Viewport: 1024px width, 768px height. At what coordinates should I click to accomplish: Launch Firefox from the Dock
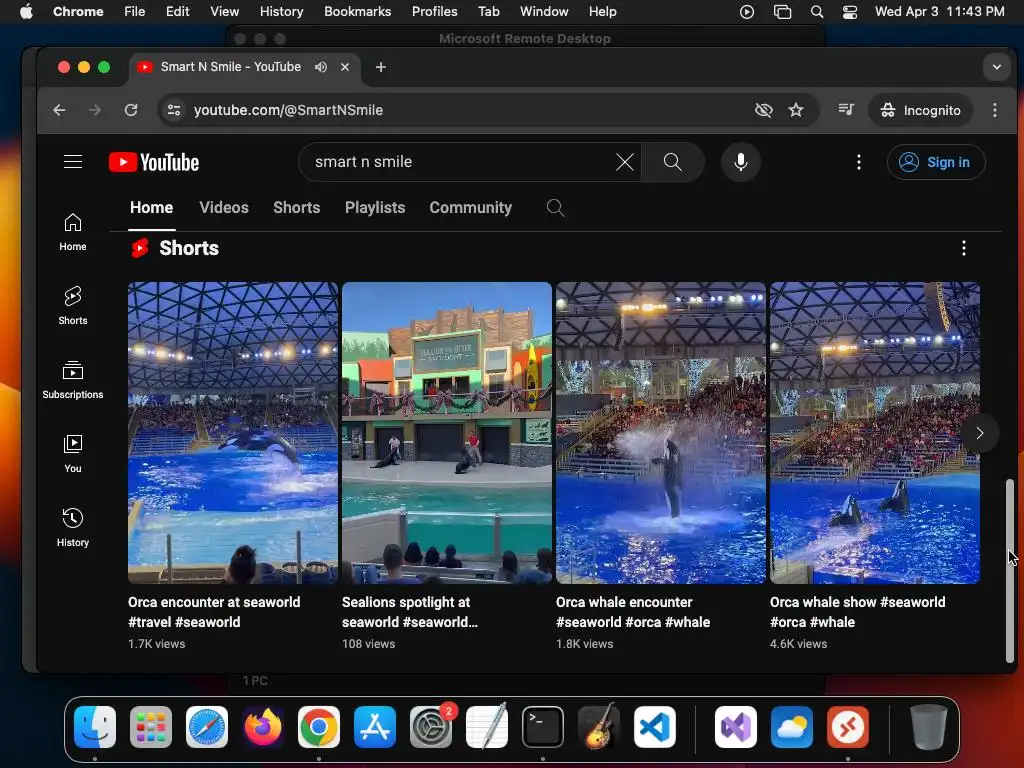tap(263, 727)
